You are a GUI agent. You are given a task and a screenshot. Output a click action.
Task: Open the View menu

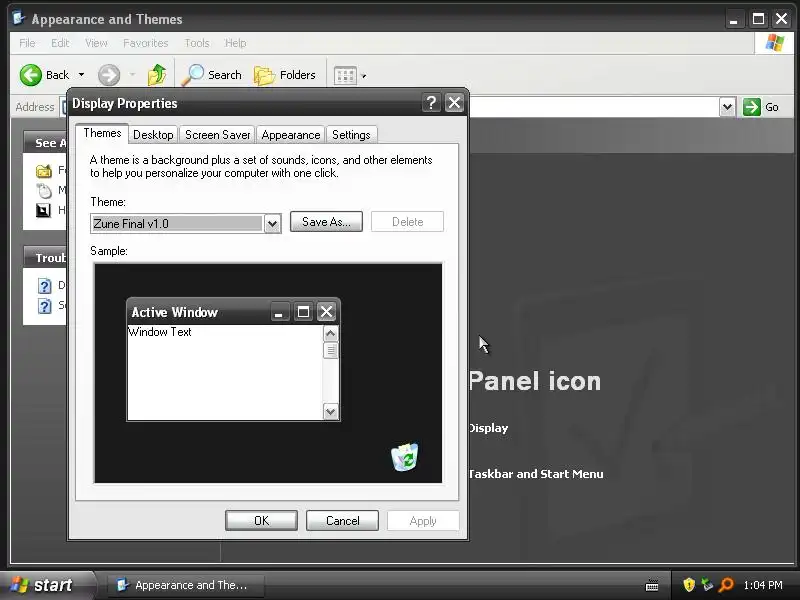pyautogui.click(x=96, y=43)
